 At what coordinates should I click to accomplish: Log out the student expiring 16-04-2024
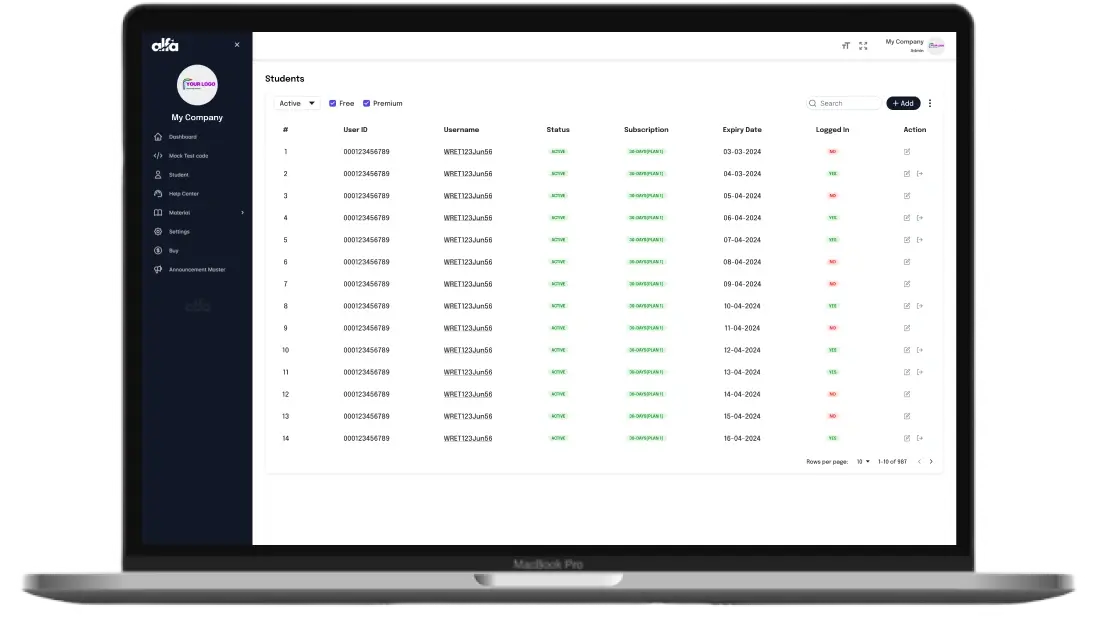tap(920, 438)
